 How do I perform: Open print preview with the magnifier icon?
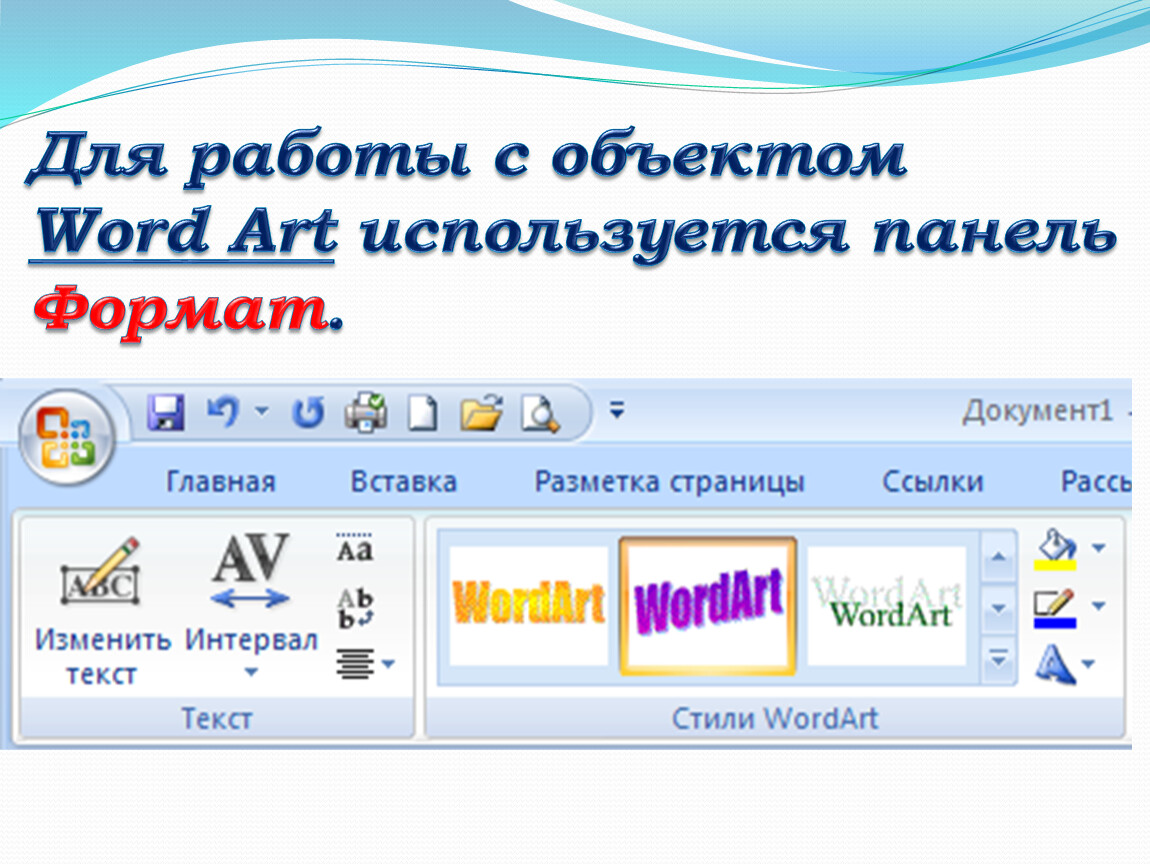click(540, 413)
